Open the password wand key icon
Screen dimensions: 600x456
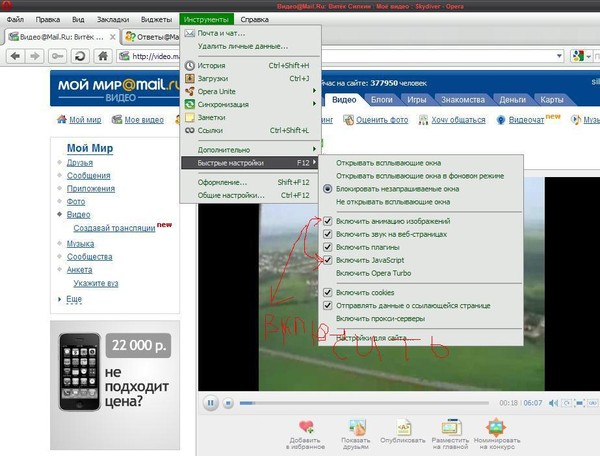pos(57,56)
